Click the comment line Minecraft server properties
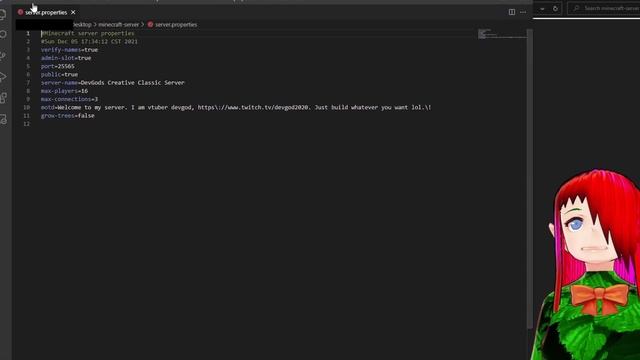 88,33
